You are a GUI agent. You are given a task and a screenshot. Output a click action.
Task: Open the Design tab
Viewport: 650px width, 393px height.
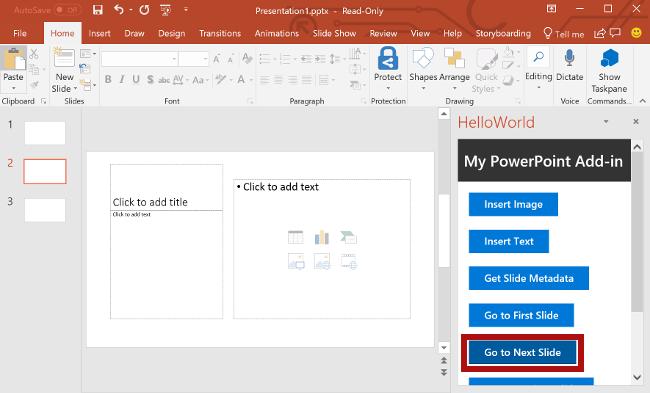(172, 33)
